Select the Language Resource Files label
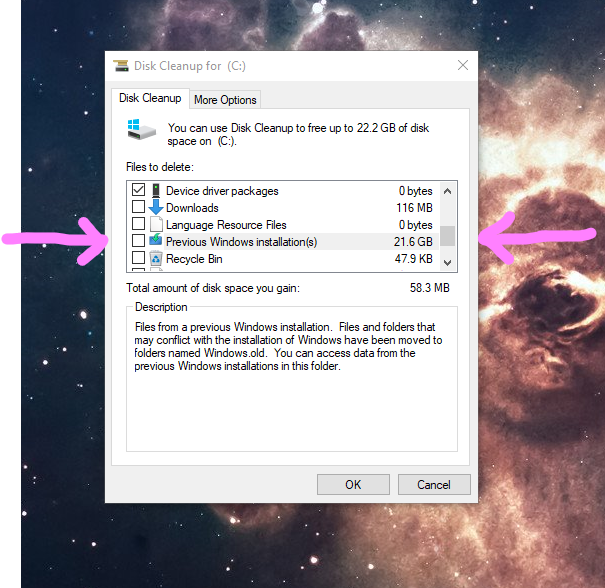Image resolution: width=605 pixels, height=588 pixels. coord(226,225)
